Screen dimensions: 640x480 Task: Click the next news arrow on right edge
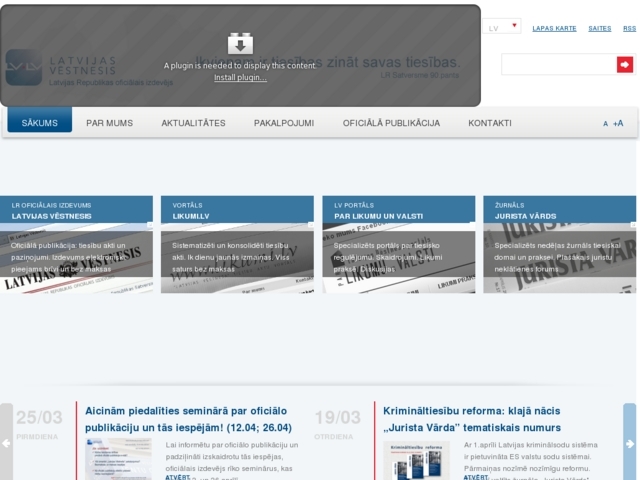(629, 443)
